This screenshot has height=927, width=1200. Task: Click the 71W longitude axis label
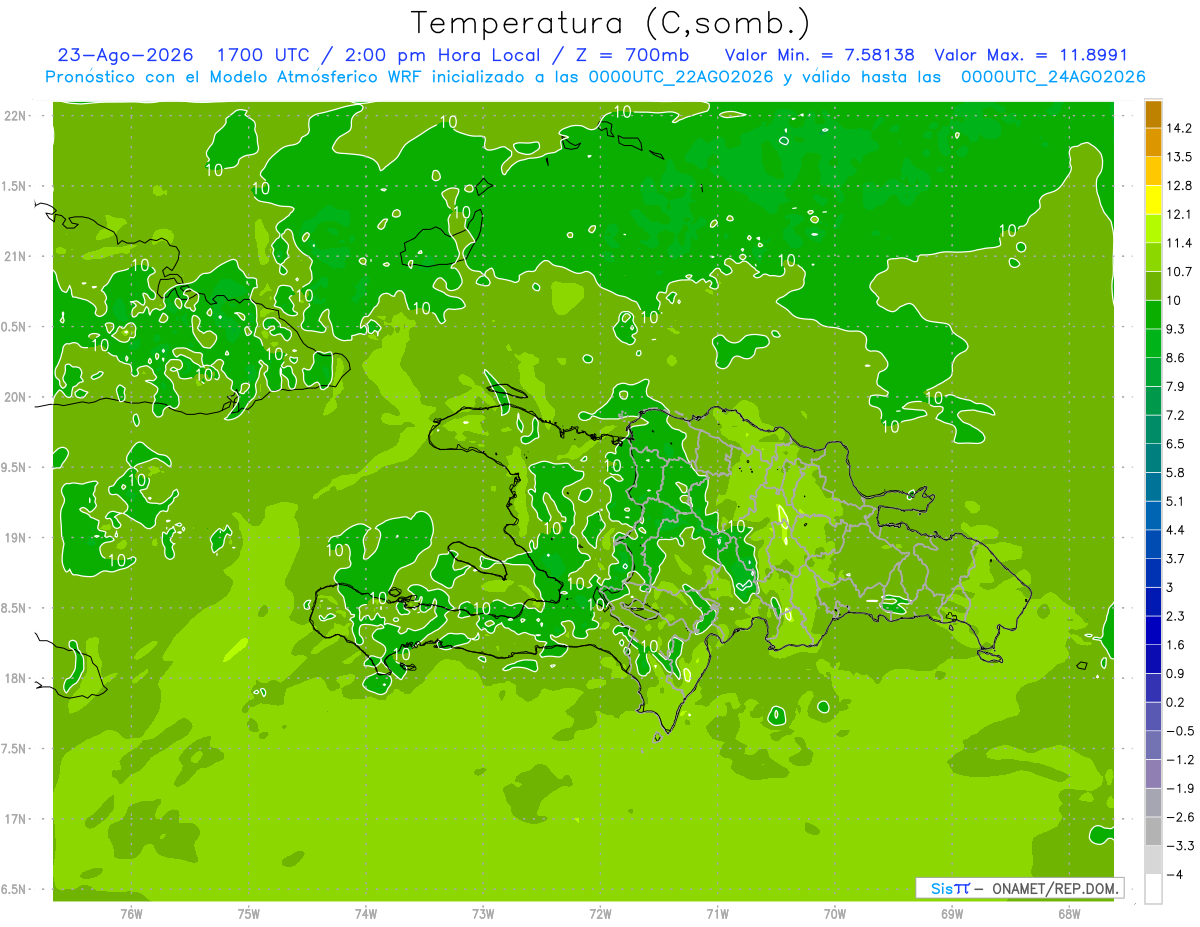[x=717, y=914]
